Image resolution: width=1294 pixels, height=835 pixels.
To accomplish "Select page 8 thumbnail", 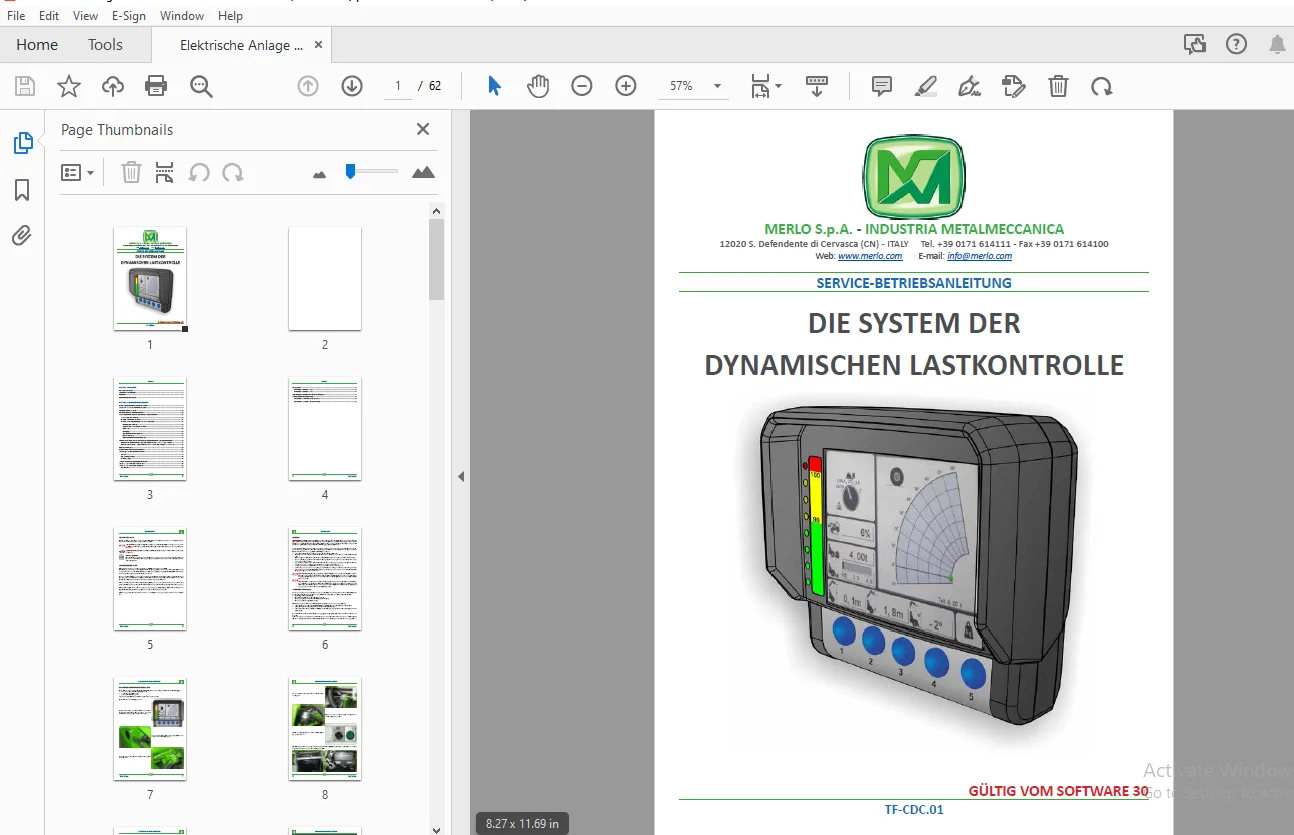I will pos(325,729).
